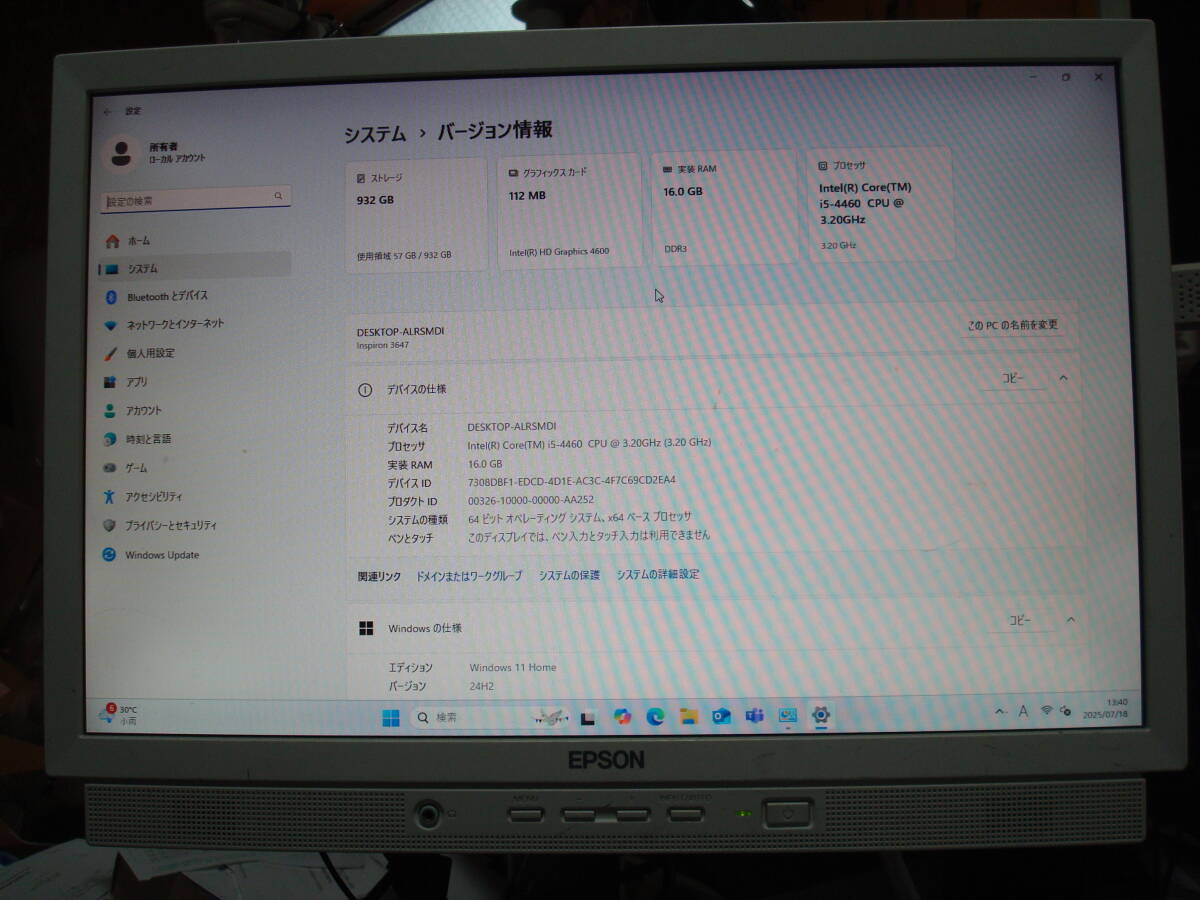Viewport: 1200px width, 900px height.
Task: Launch Copilot from the taskbar
Action: (622, 717)
